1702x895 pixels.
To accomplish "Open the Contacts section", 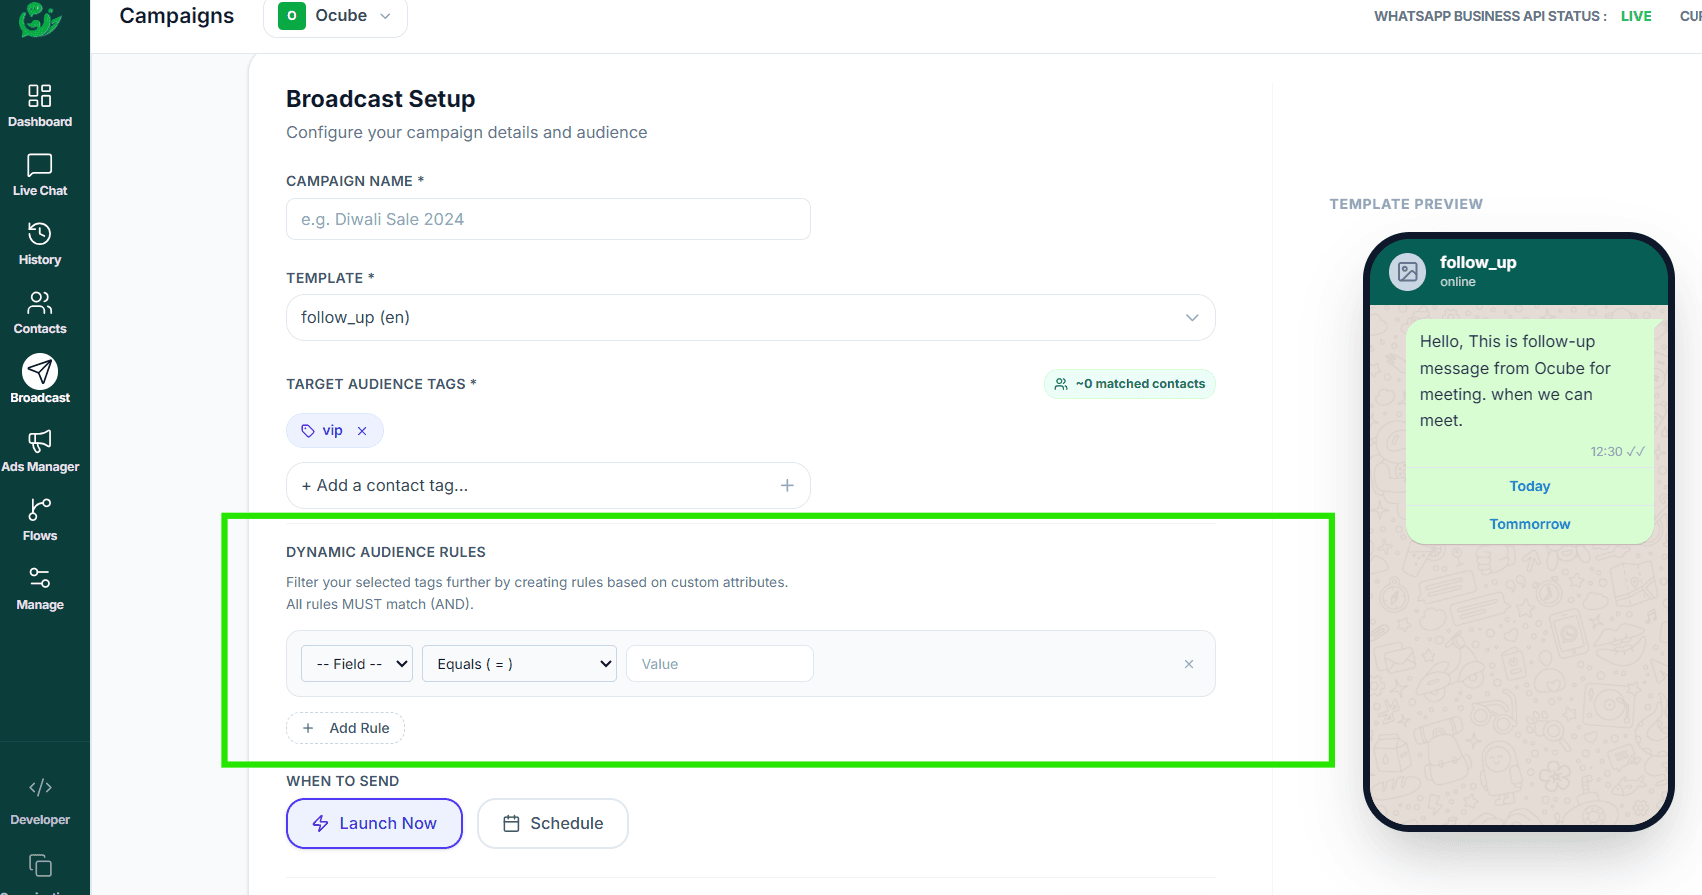I will click(40, 313).
